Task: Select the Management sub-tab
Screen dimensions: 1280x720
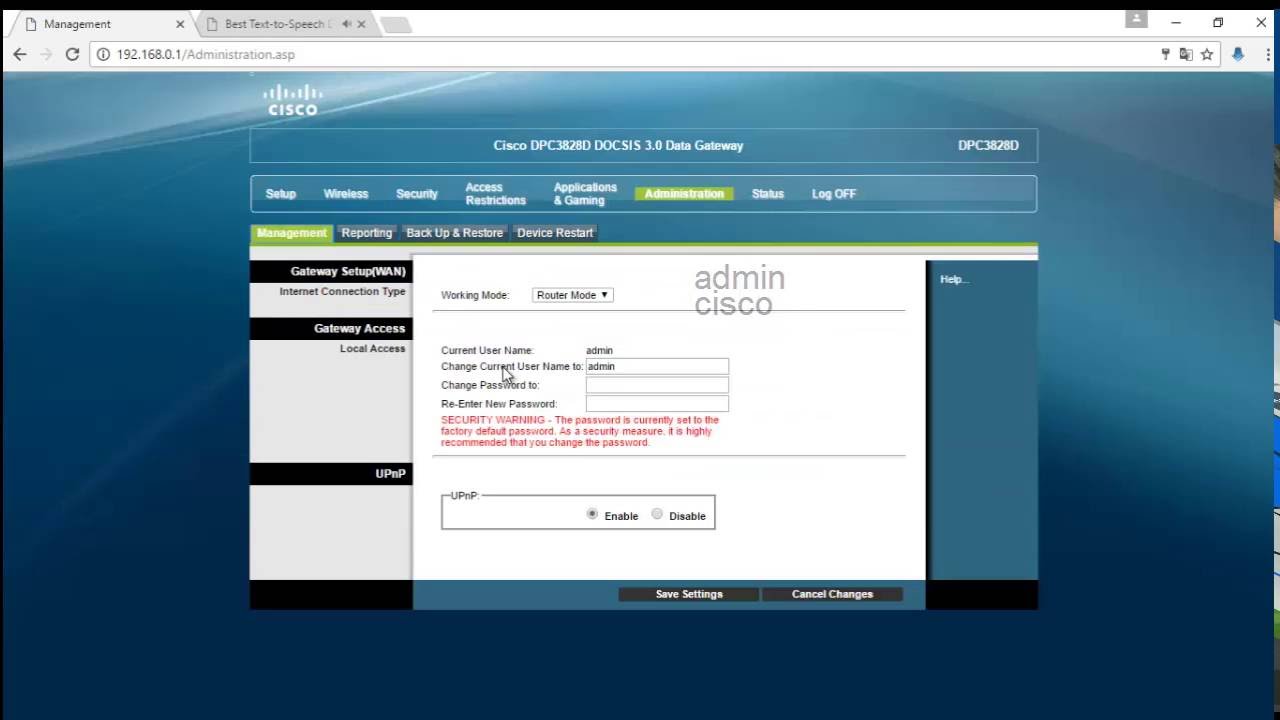Action: pyautogui.click(x=291, y=233)
